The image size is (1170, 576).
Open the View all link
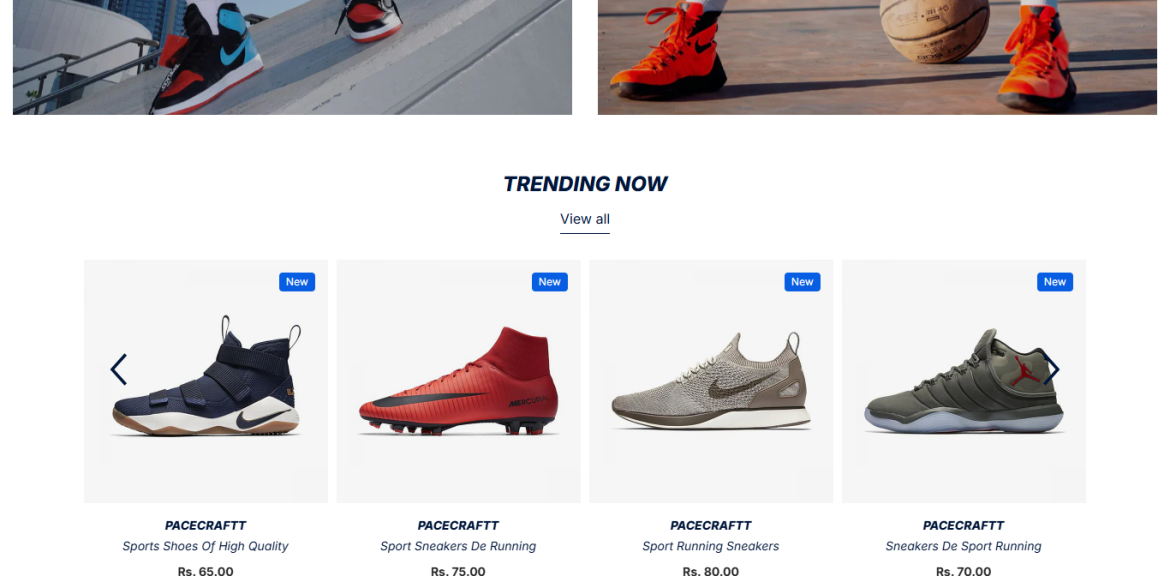585,219
